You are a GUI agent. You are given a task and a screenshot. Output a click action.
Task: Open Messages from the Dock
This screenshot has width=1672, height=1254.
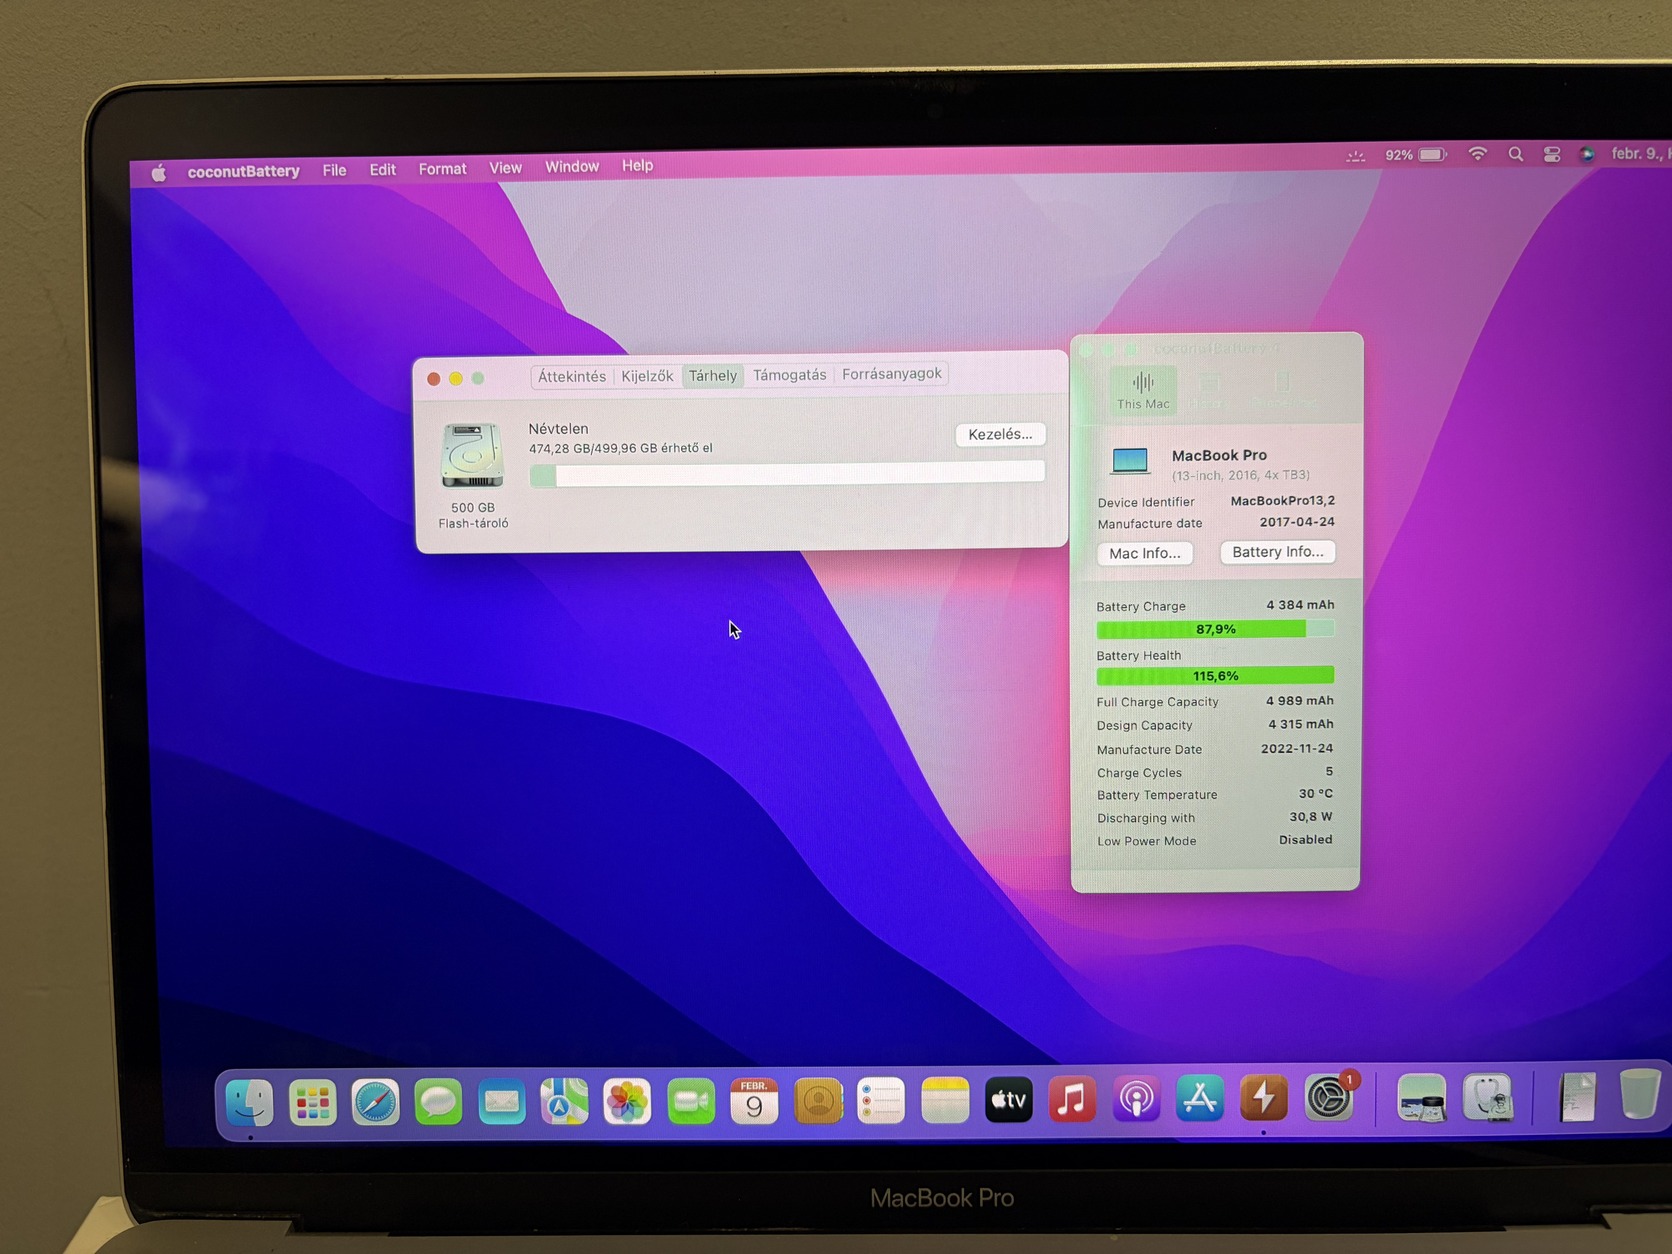click(x=438, y=1103)
